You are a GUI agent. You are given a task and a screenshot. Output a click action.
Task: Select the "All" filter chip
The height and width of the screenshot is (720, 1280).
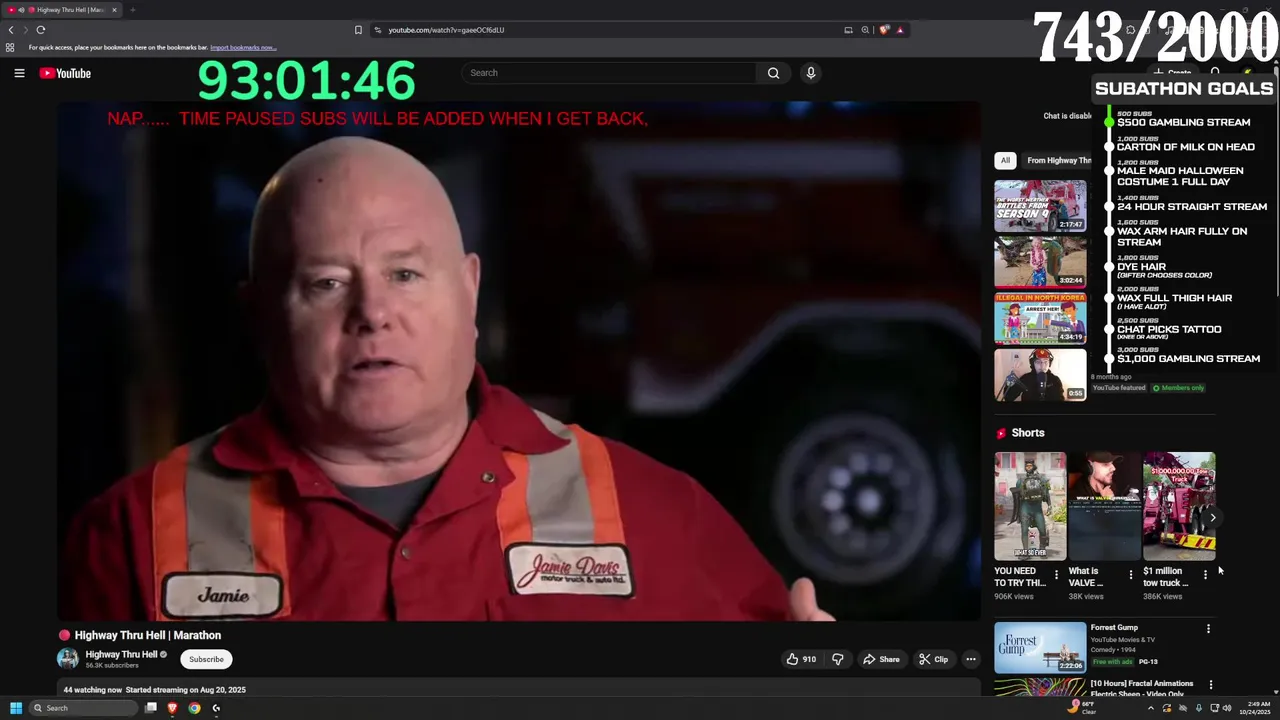click(1005, 160)
